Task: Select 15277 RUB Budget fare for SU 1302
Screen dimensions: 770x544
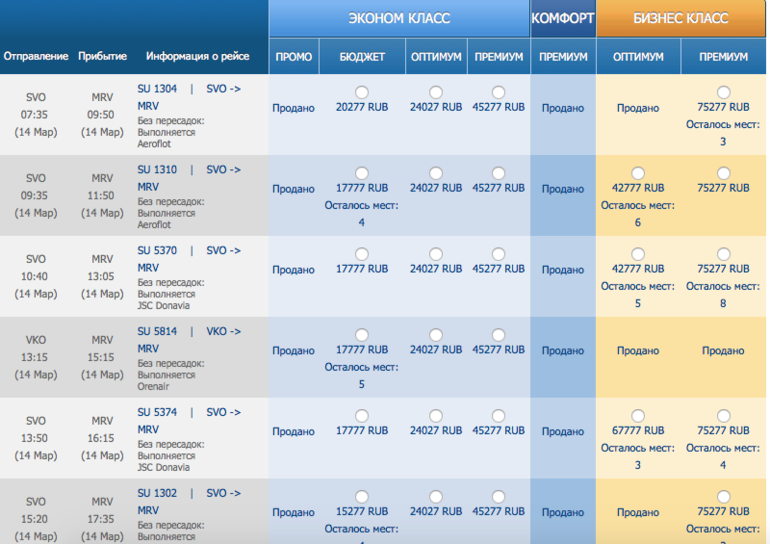Action: pos(362,497)
